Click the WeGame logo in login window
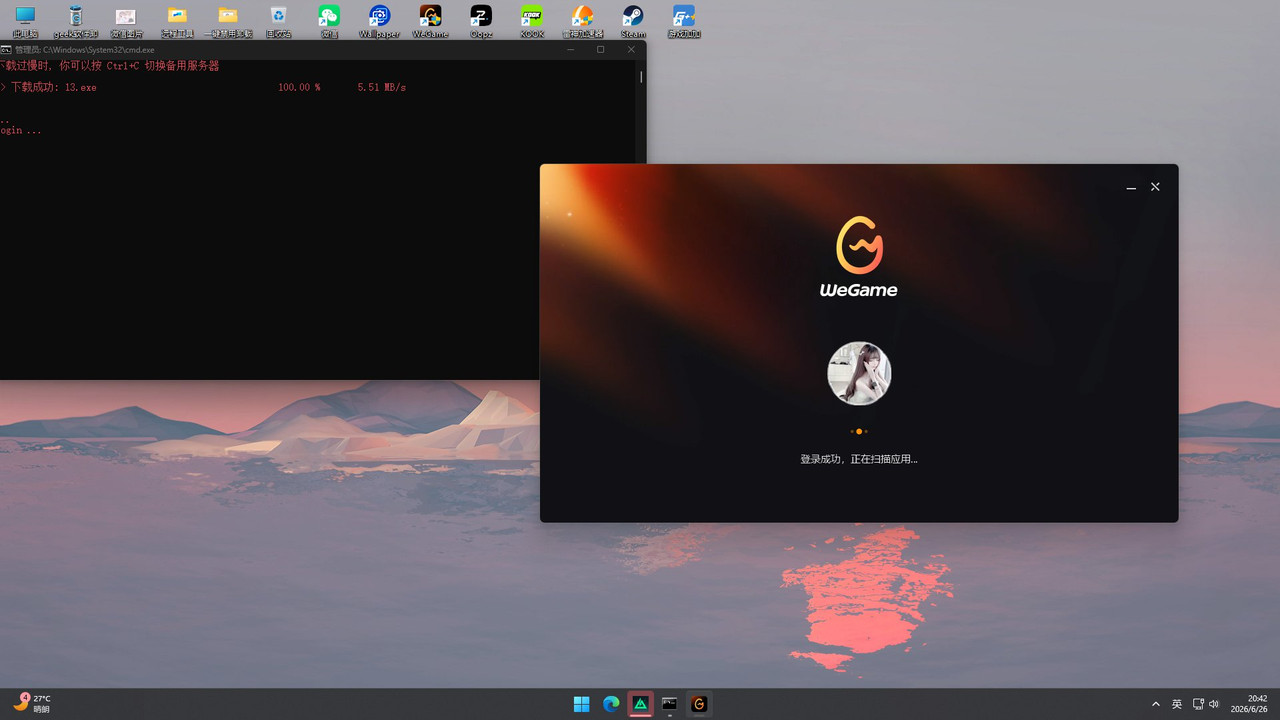 point(859,257)
